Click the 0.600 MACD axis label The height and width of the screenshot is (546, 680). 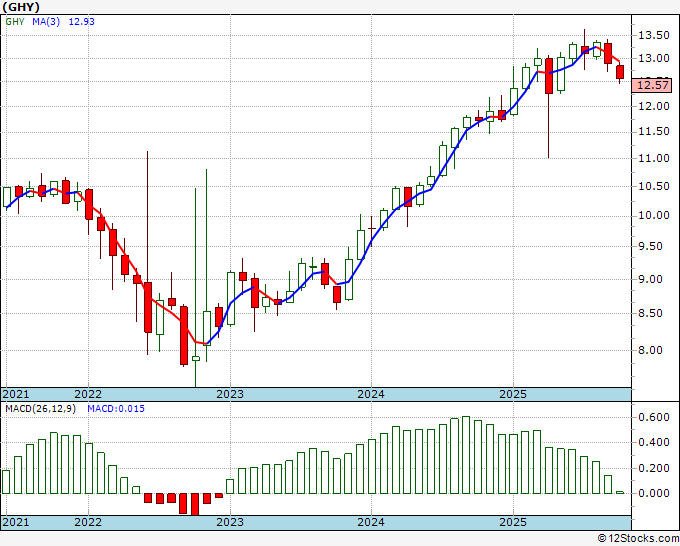[654, 417]
